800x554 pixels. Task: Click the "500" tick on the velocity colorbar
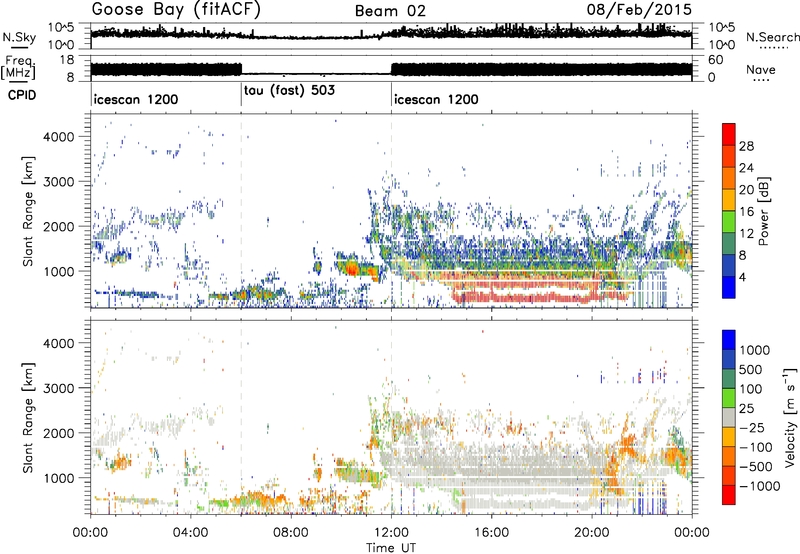(751, 369)
